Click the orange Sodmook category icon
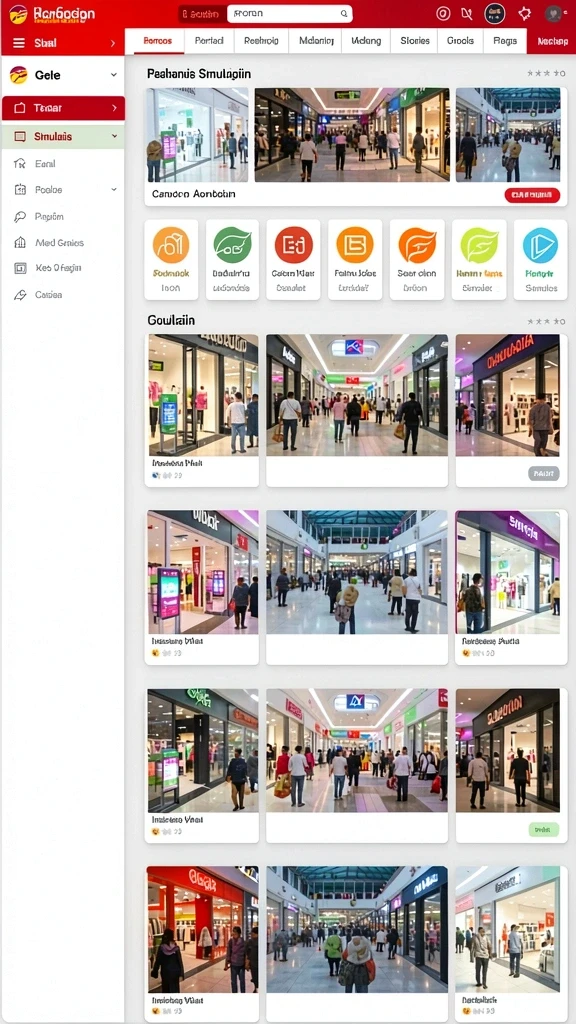 (x=171, y=245)
